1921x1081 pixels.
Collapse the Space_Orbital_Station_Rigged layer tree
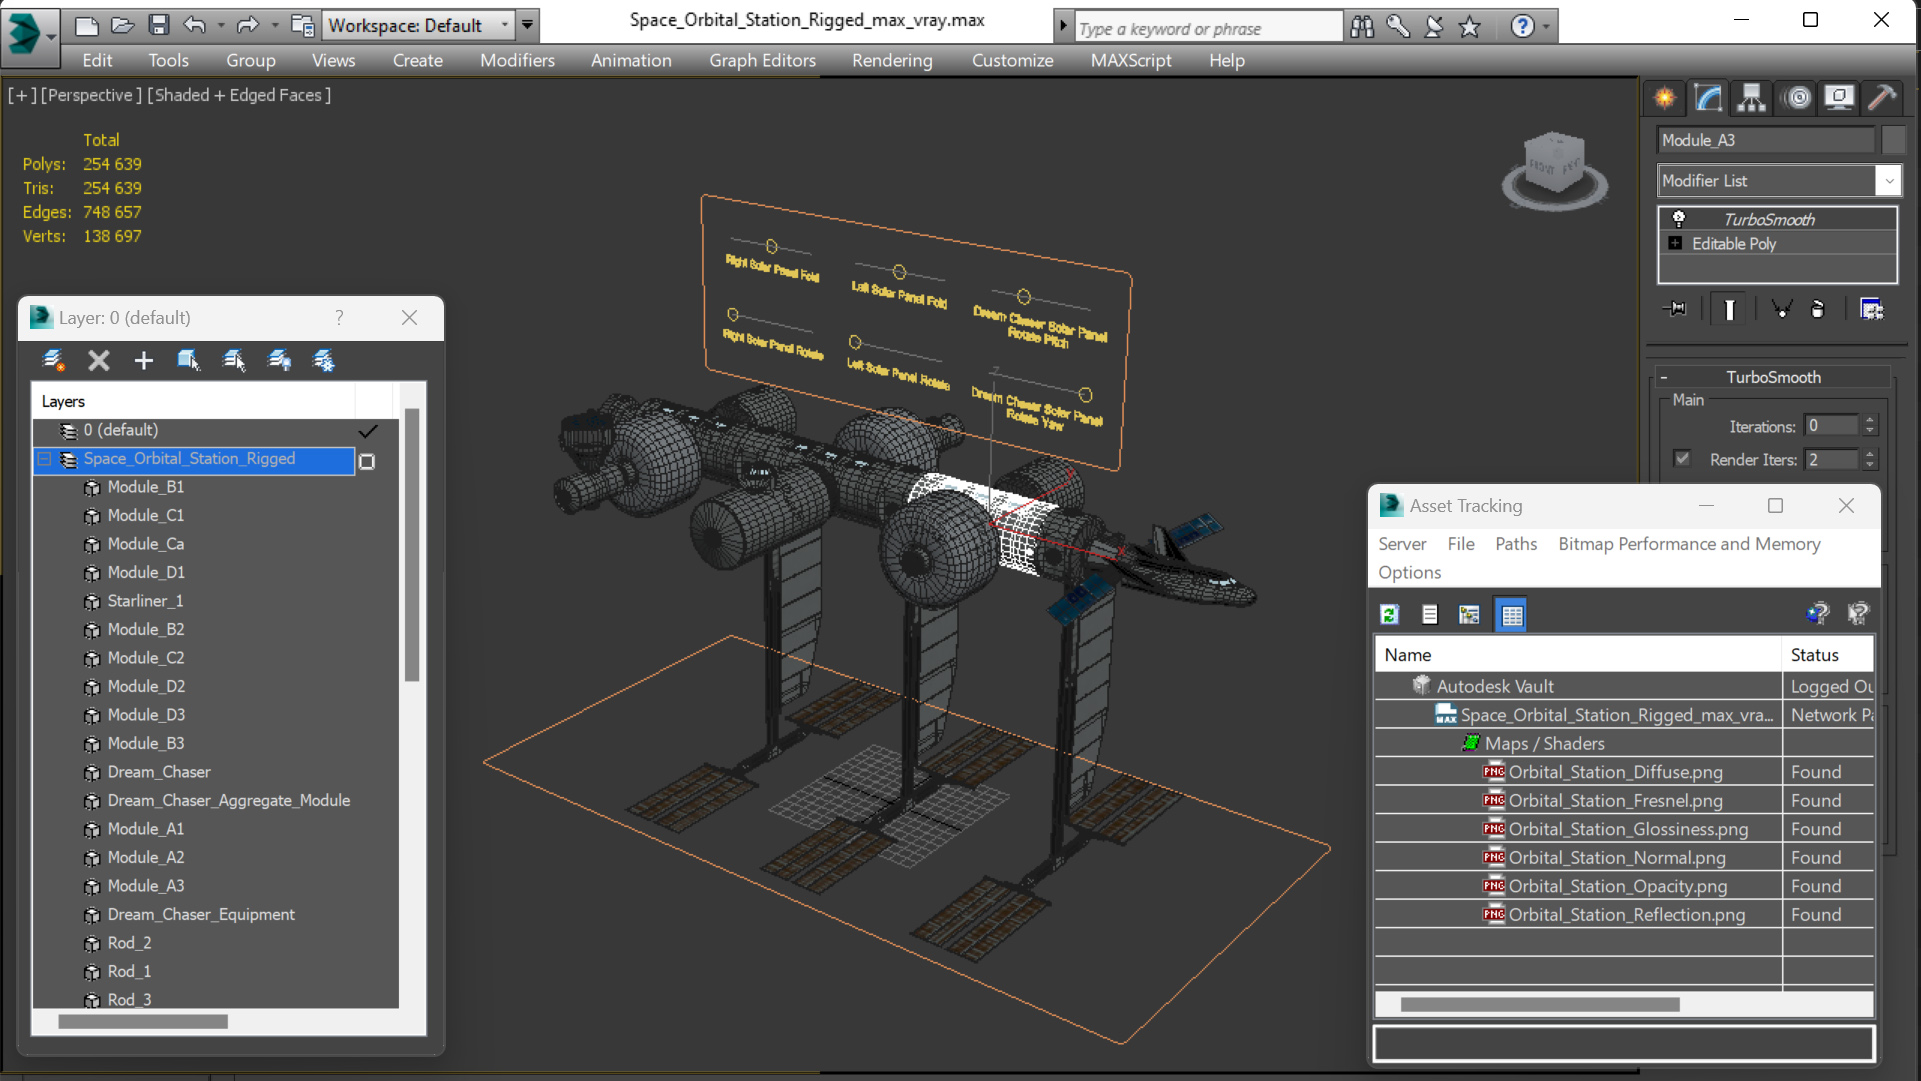click(44, 459)
